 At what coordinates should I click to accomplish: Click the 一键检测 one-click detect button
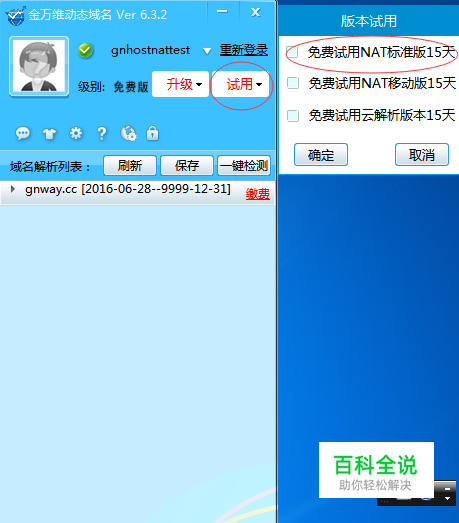point(244,165)
